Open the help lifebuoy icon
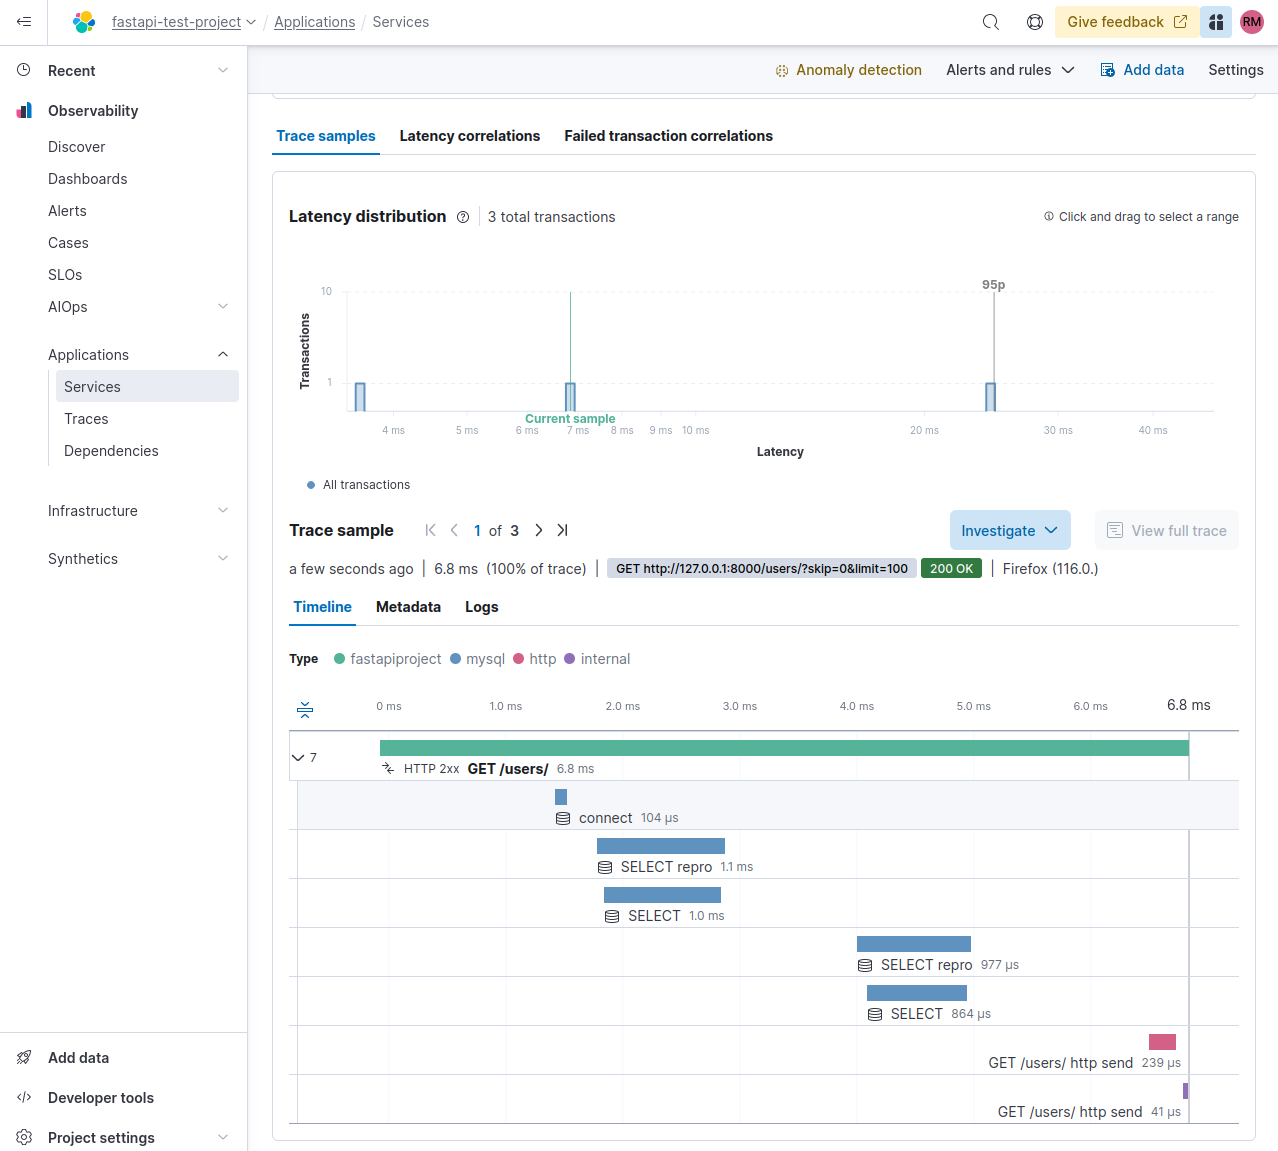Image resolution: width=1278 pixels, height=1151 pixels. click(1035, 22)
